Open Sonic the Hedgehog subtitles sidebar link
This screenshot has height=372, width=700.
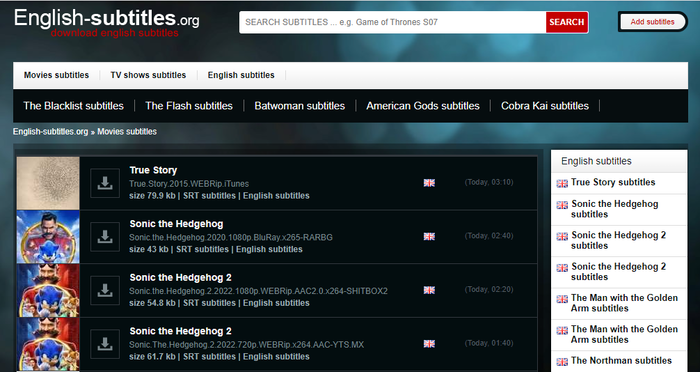point(615,209)
